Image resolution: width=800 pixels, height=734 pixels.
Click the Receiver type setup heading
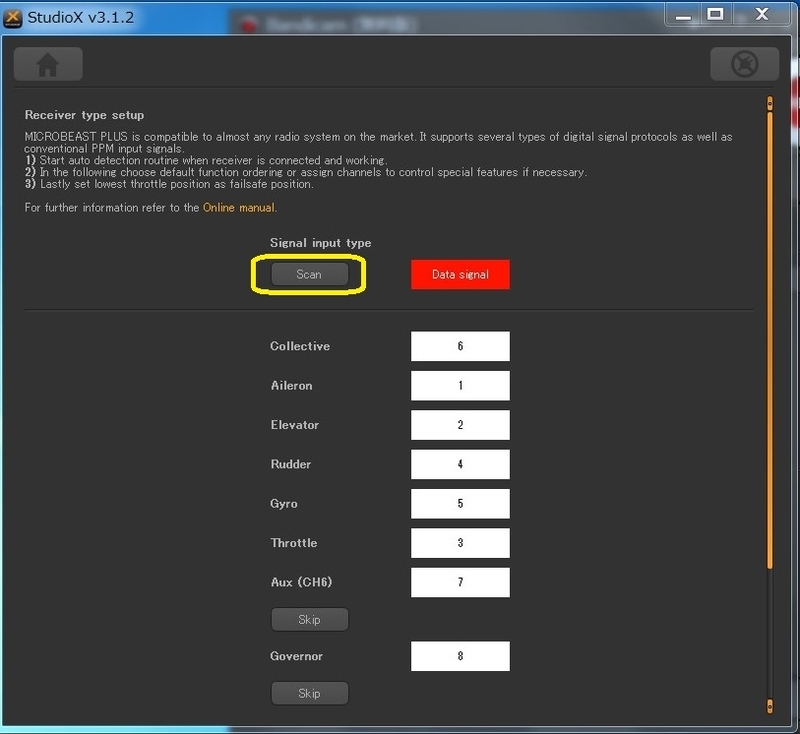pos(84,115)
